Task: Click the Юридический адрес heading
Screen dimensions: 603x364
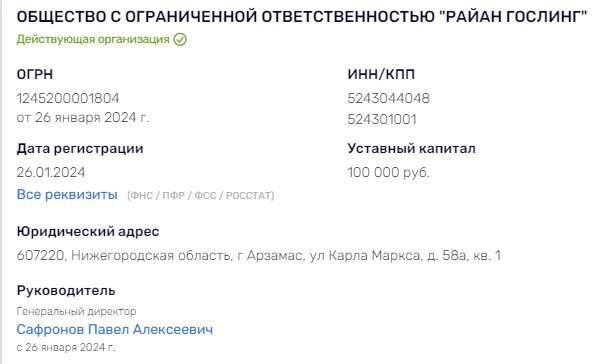Action: click(88, 231)
